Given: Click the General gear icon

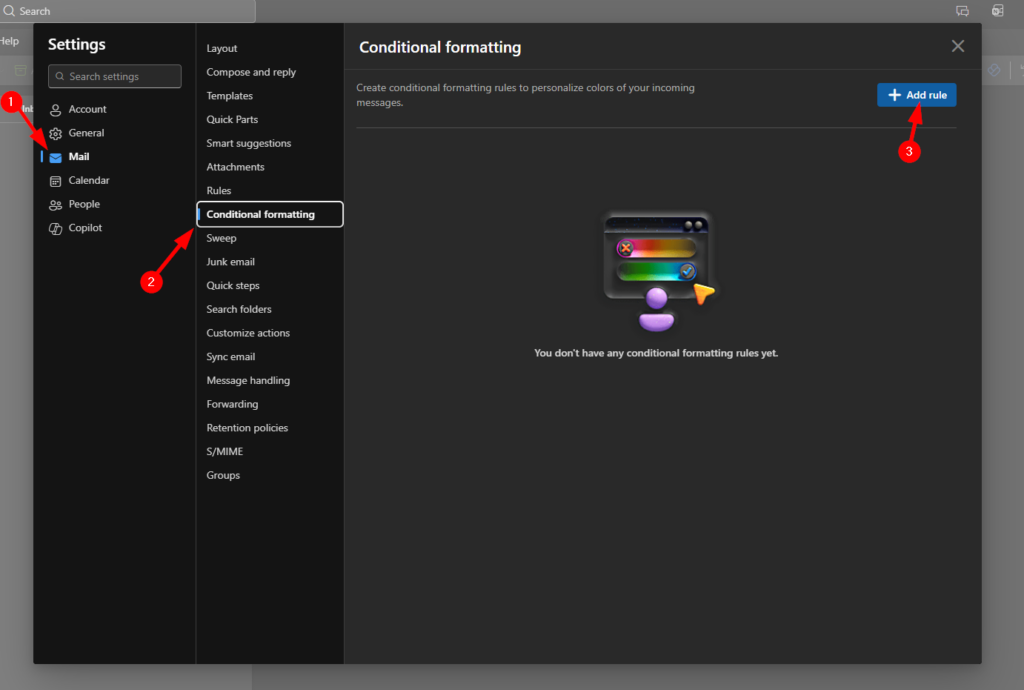Looking at the screenshot, I should (56, 134).
